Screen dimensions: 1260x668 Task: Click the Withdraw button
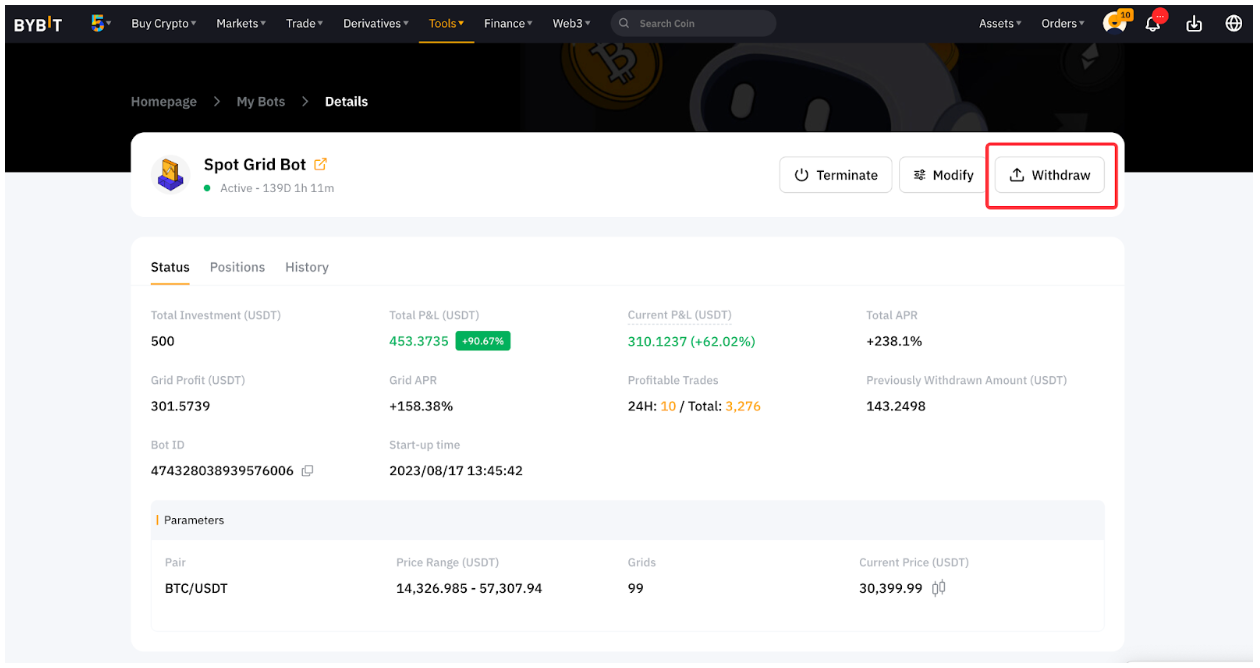[x=1050, y=175]
